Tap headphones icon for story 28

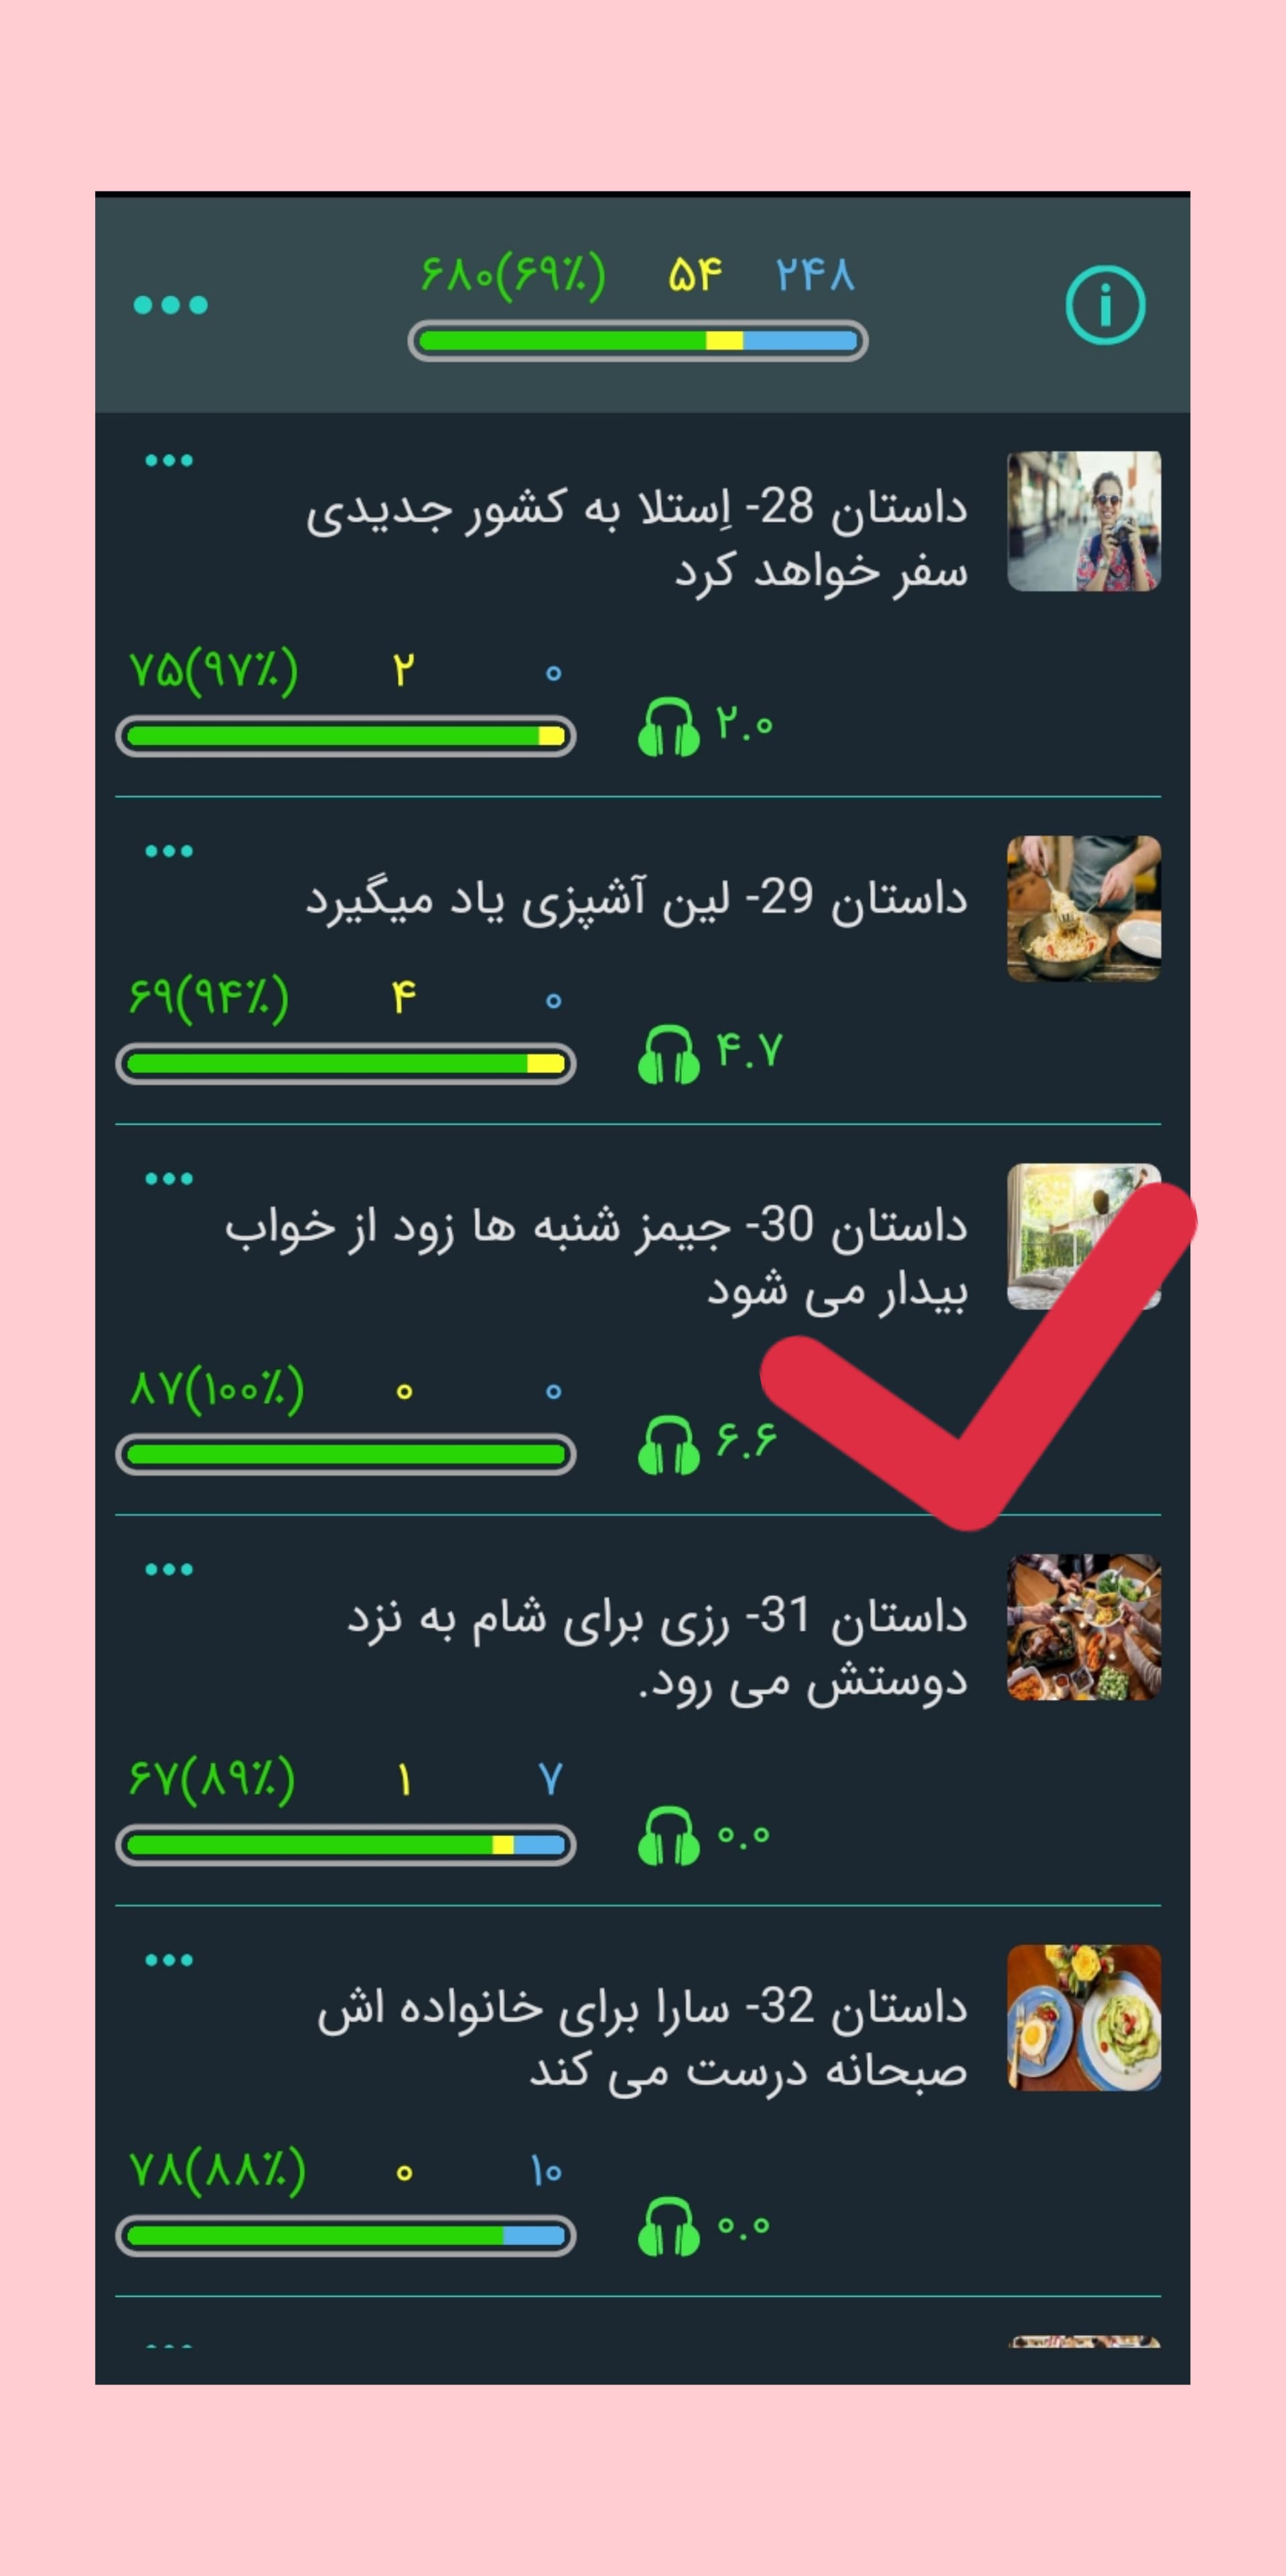coord(668,727)
